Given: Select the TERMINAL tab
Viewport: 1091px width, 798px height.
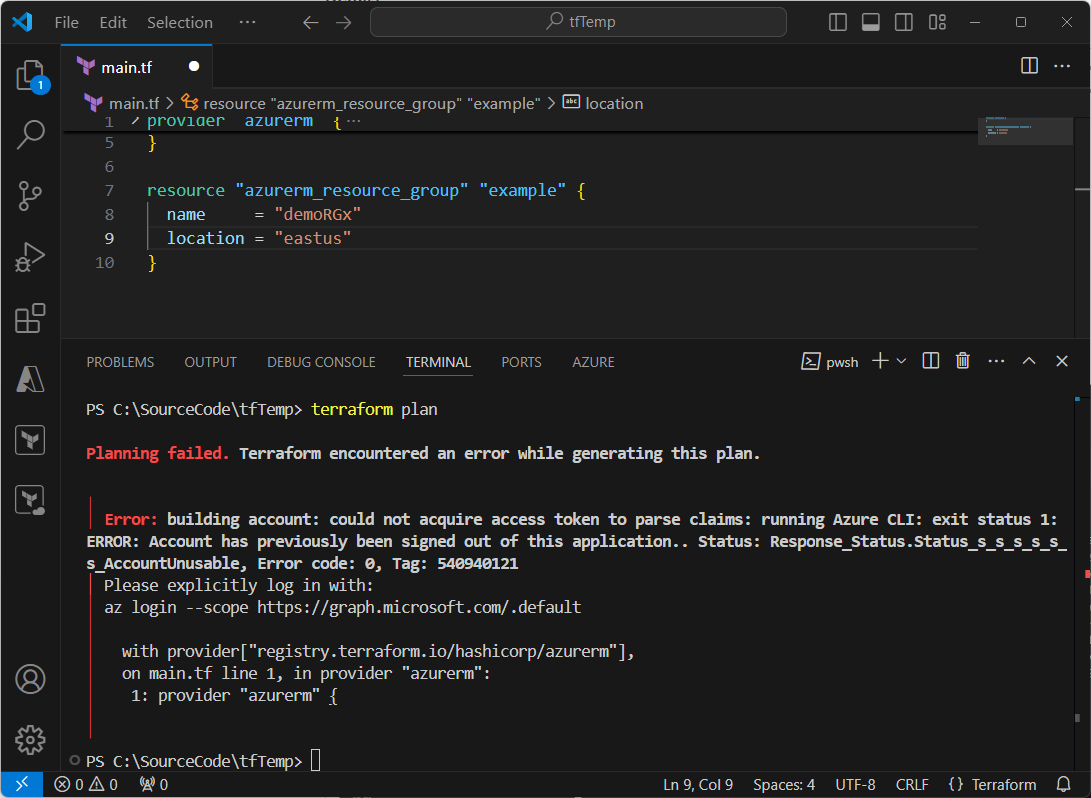Looking at the screenshot, I should [x=438, y=362].
